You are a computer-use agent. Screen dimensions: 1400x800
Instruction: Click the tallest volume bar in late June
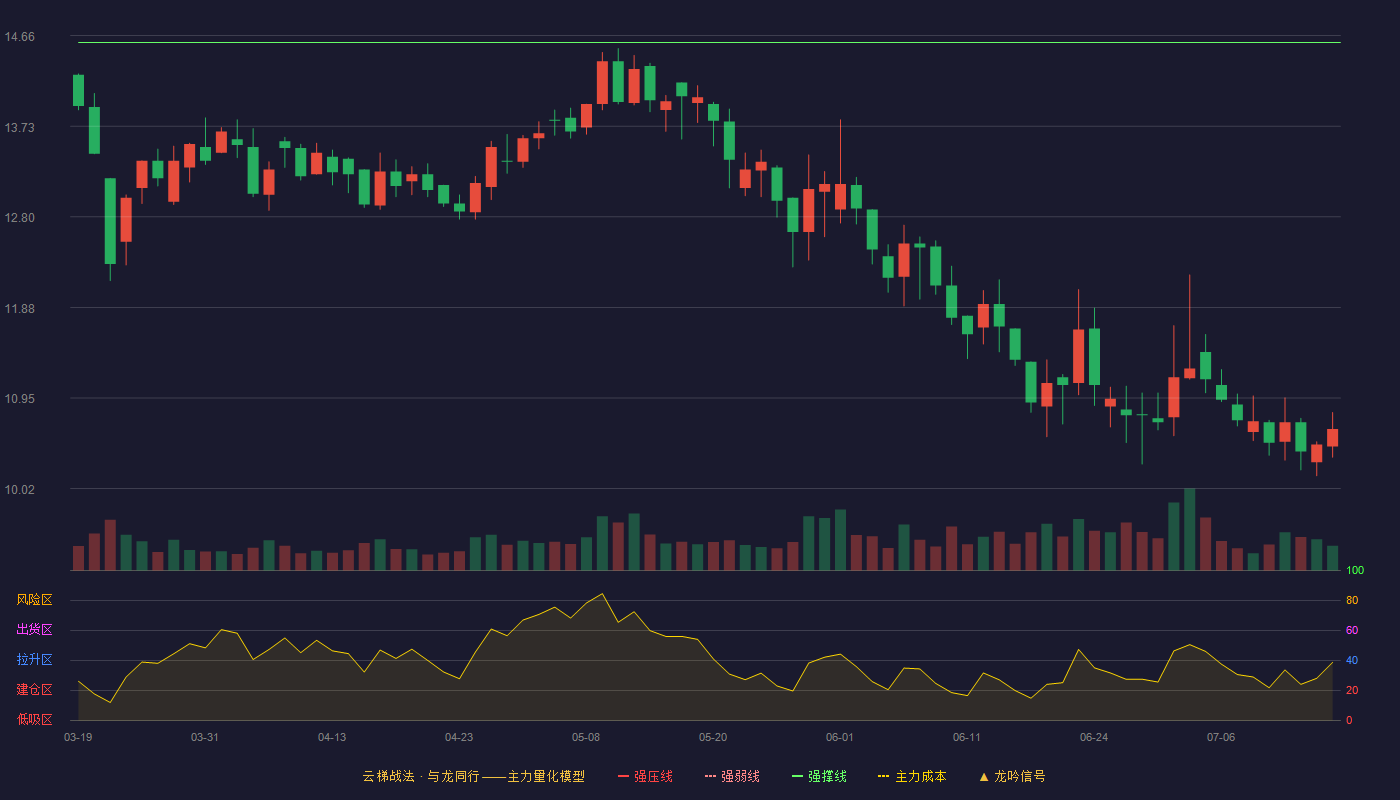point(1189,529)
